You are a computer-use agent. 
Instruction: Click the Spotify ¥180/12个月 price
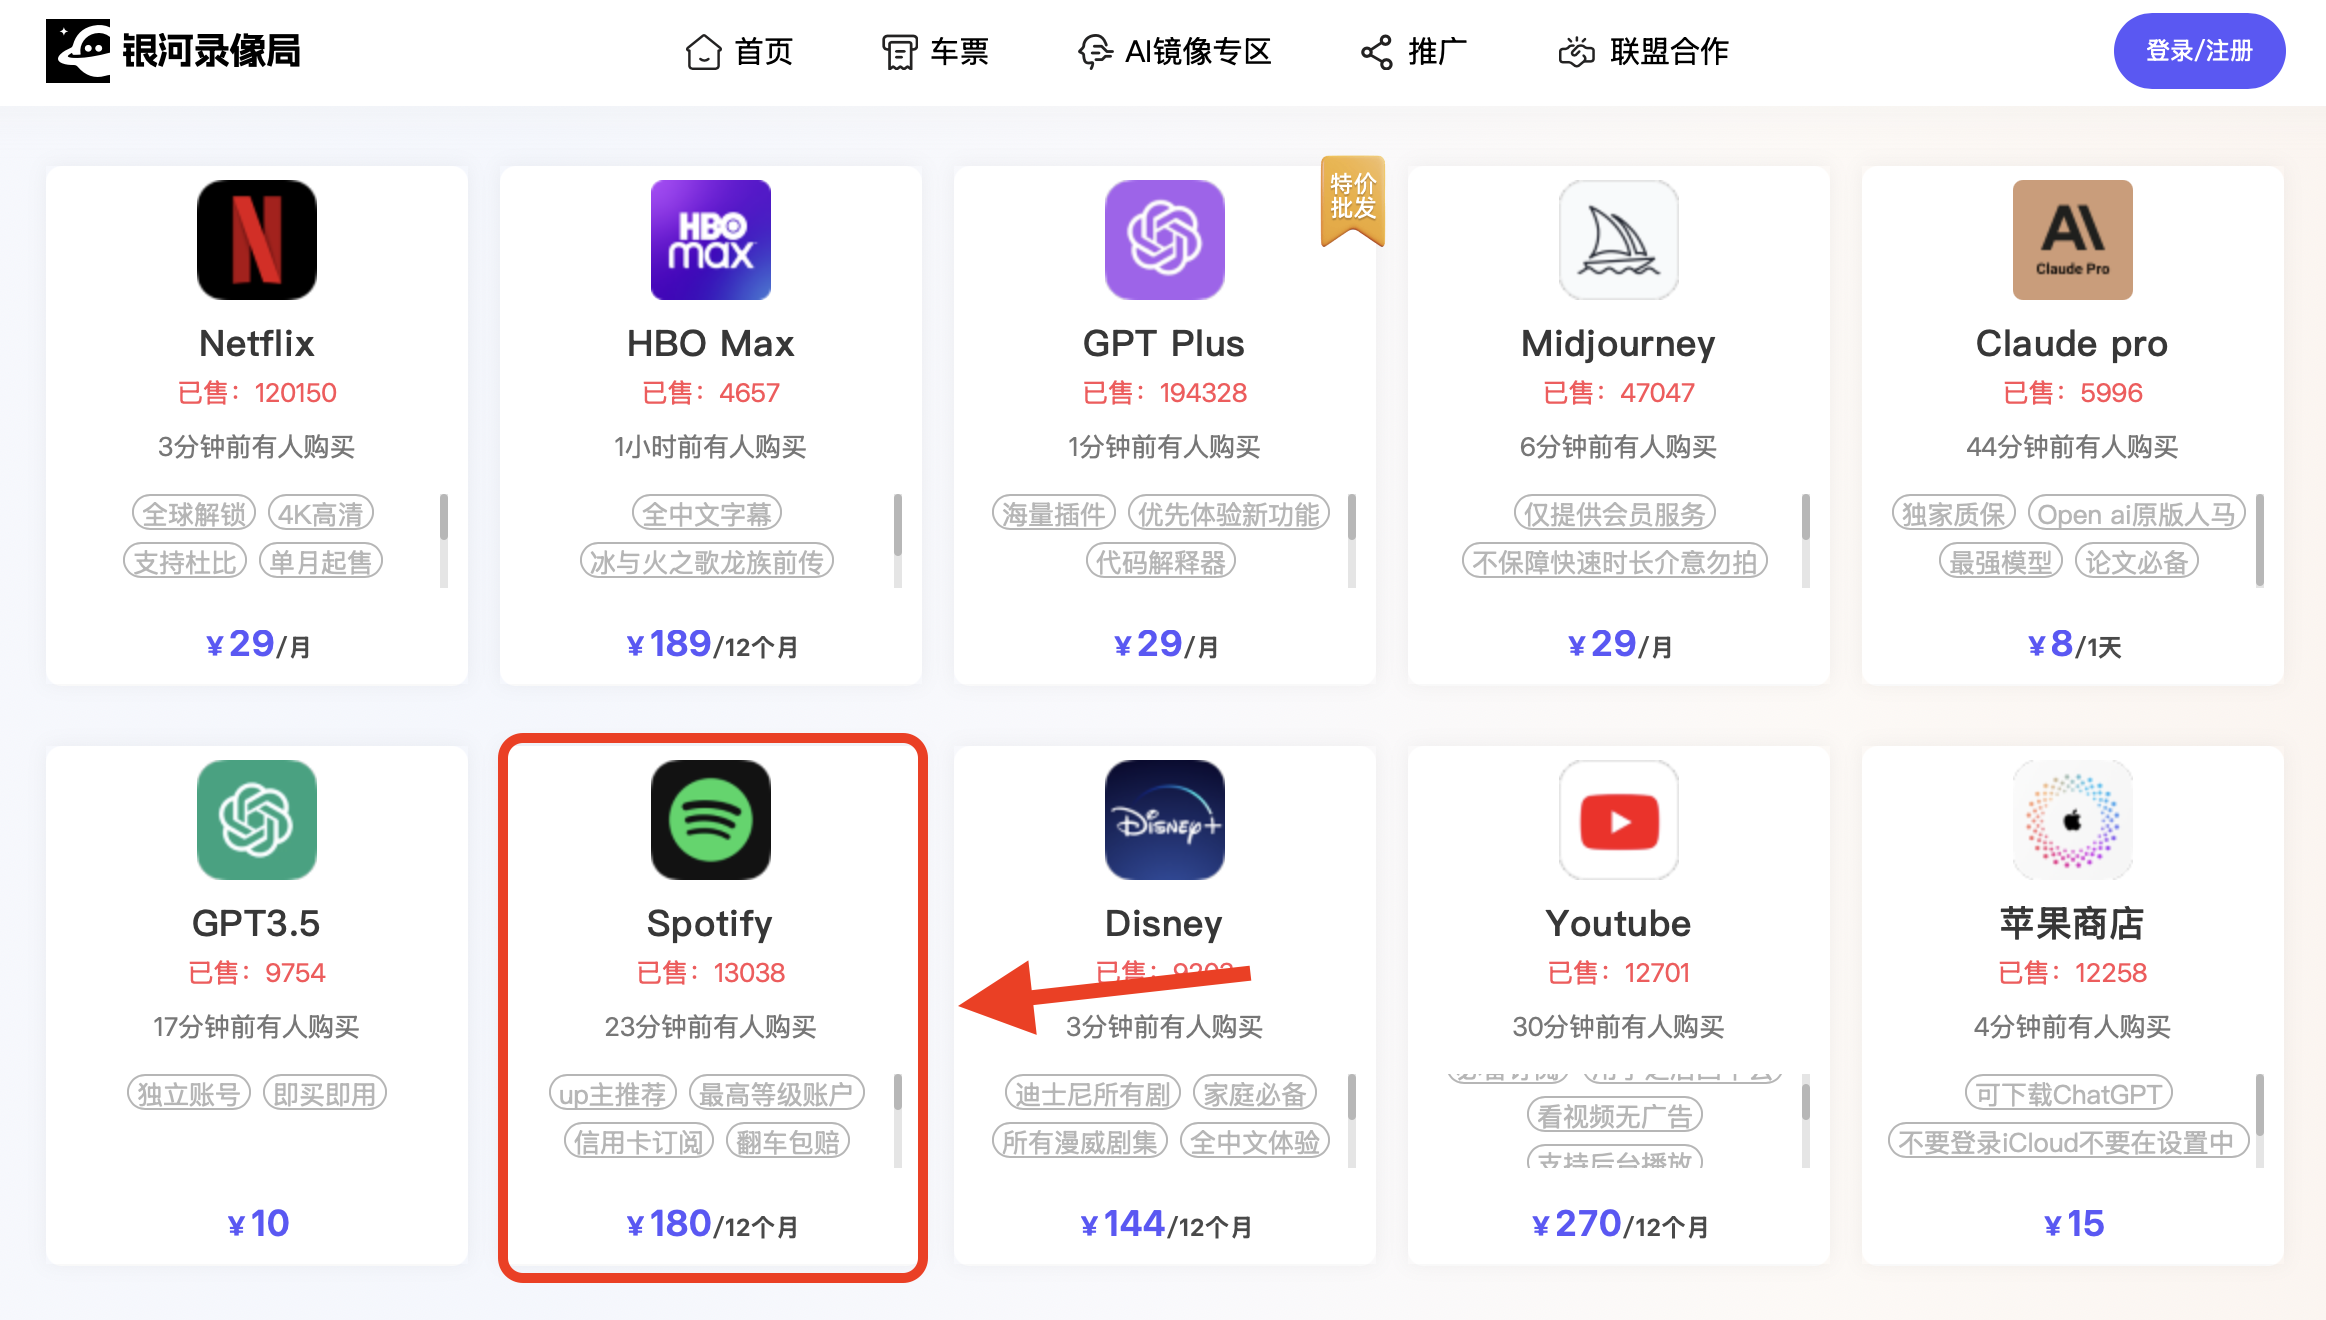[711, 1224]
